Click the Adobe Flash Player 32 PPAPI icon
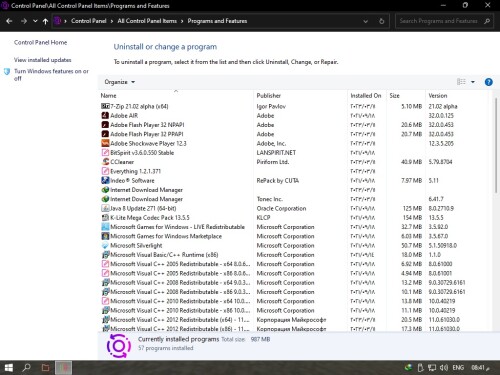The width and height of the screenshot is (500, 375). [105, 134]
